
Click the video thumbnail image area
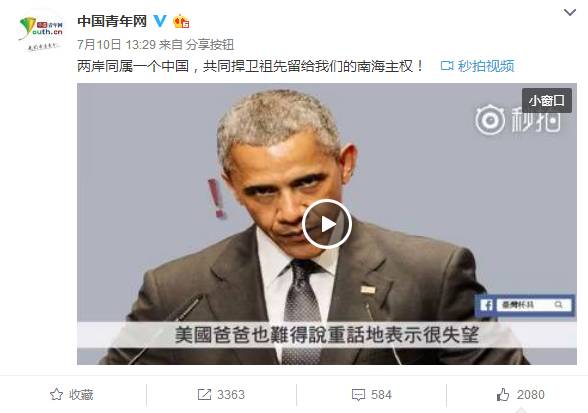327,224
